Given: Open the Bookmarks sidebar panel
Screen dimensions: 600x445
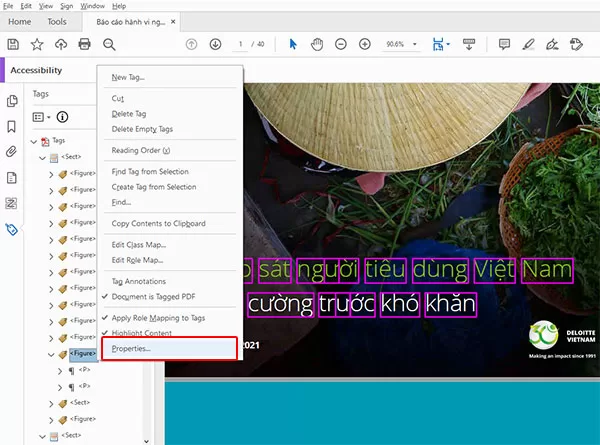Looking at the screenshot, I should click(12, 127).
